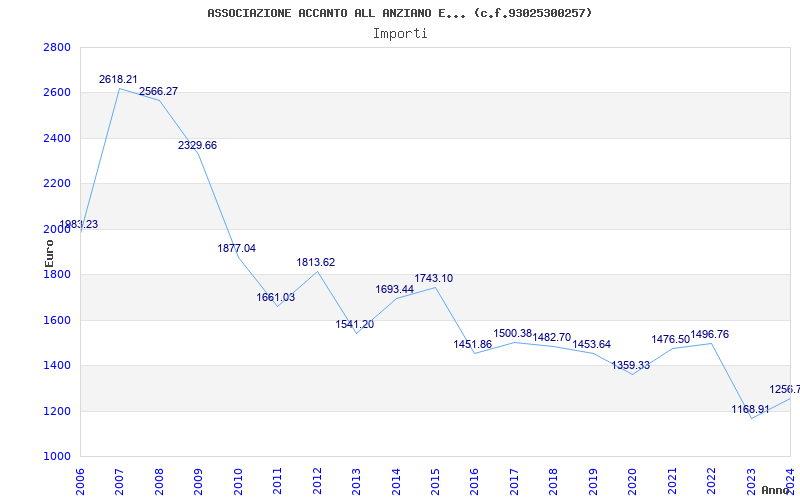Image resolution: width=800 pixels, height=500 pixels.
Task: Select the 1451.86 data label
Action: (473, 344)
